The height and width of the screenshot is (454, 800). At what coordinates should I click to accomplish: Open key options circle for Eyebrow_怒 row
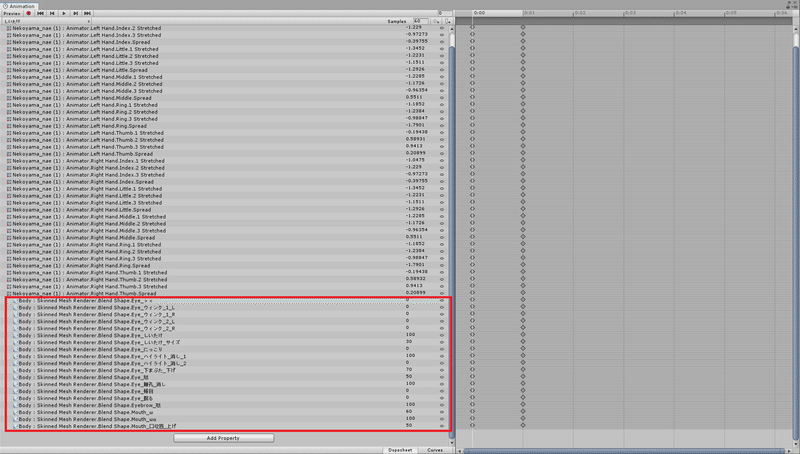pyautogui.click(x=442, y=405)
